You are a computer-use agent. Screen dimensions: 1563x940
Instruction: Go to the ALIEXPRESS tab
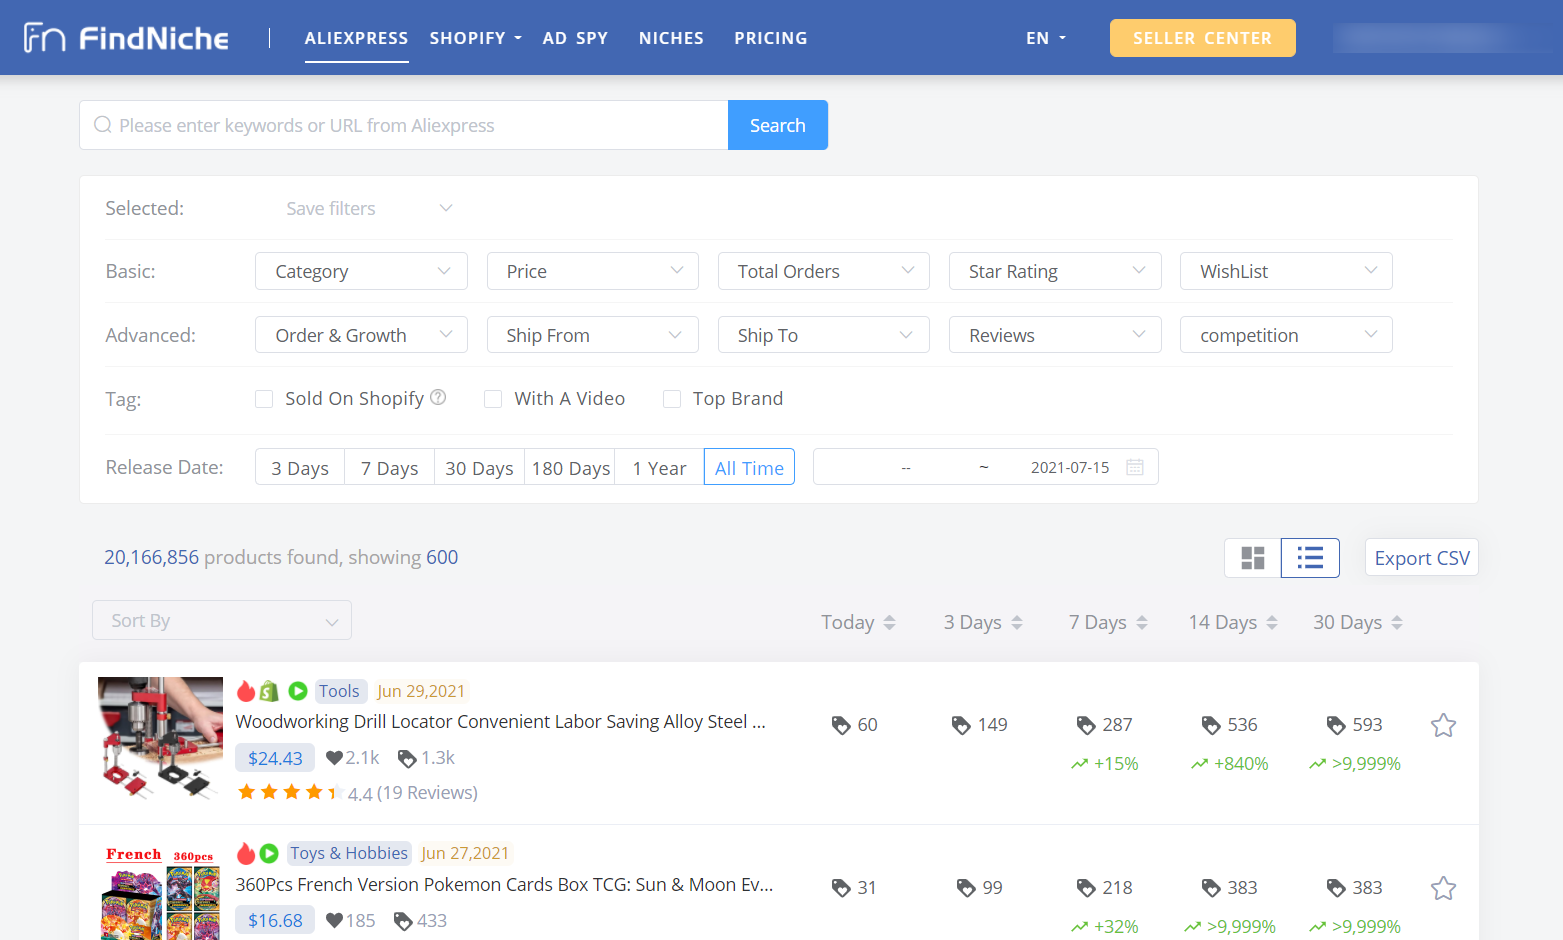click(x=357, y=38)
